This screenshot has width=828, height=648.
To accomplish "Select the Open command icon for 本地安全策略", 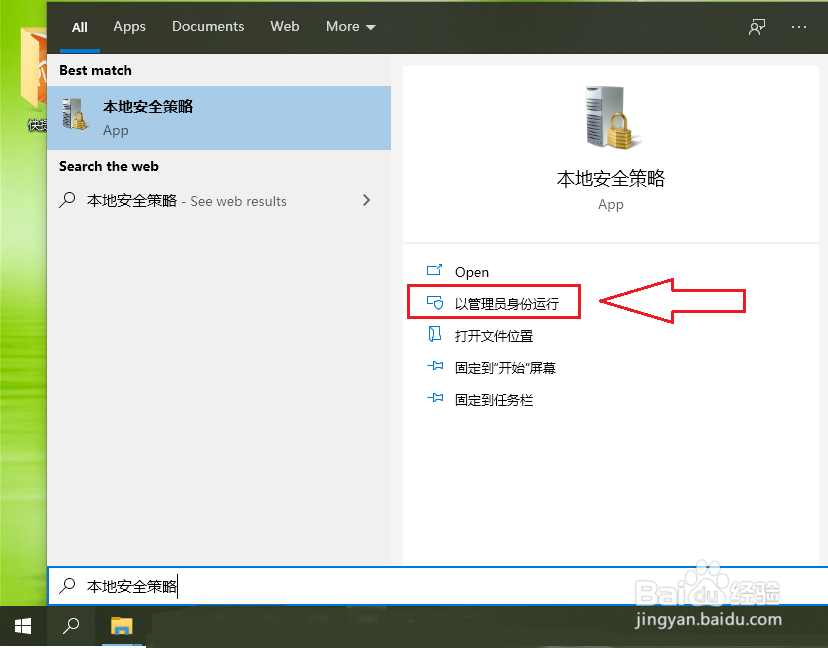I will [435, 271].
